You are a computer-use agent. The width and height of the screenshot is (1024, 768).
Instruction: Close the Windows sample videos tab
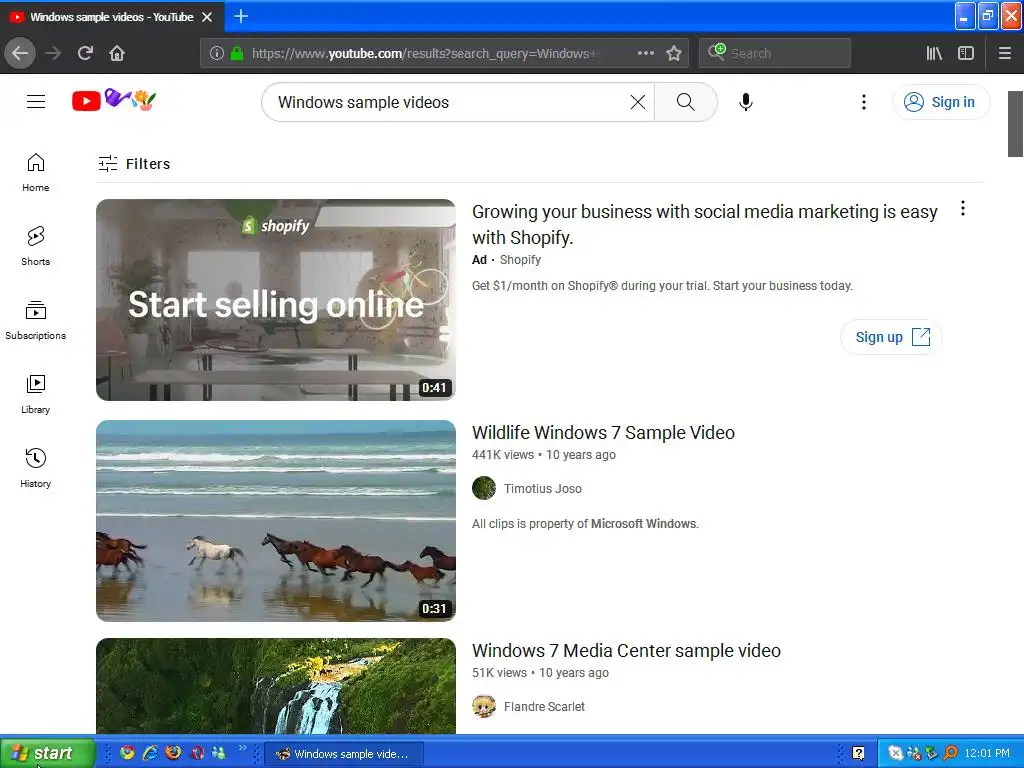[x=207, y=17]
